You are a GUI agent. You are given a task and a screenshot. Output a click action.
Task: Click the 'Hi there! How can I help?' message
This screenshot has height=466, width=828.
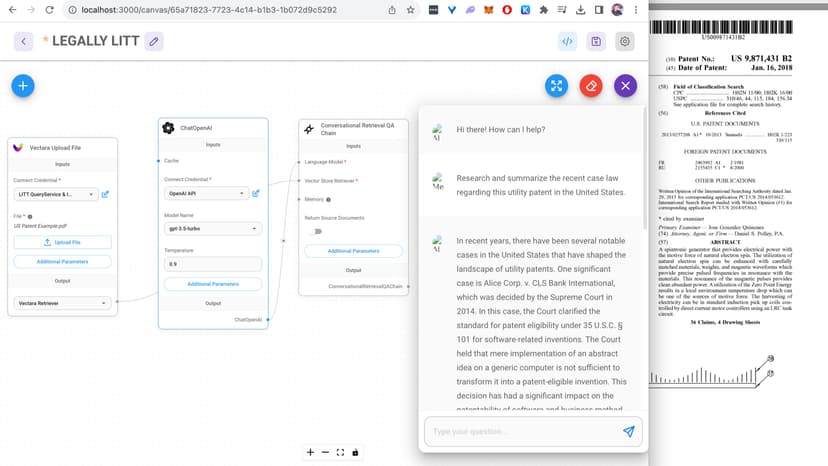click(x=501, y=129)
